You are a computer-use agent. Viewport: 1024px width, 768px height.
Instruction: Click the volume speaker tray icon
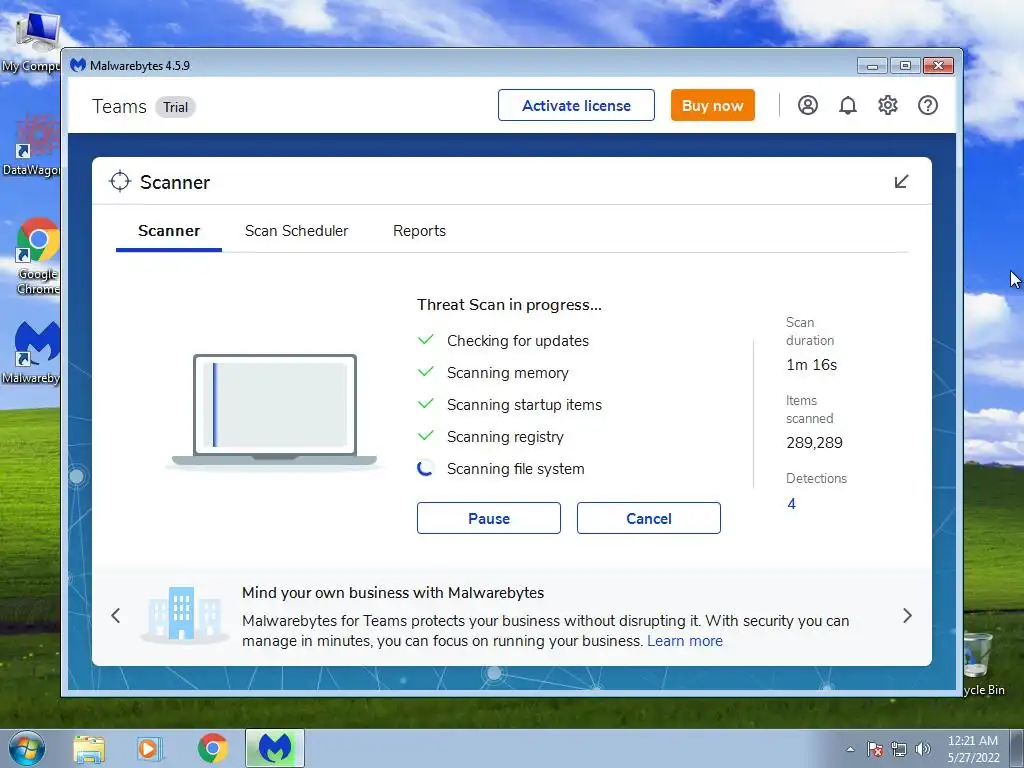(x=923, y=749)
